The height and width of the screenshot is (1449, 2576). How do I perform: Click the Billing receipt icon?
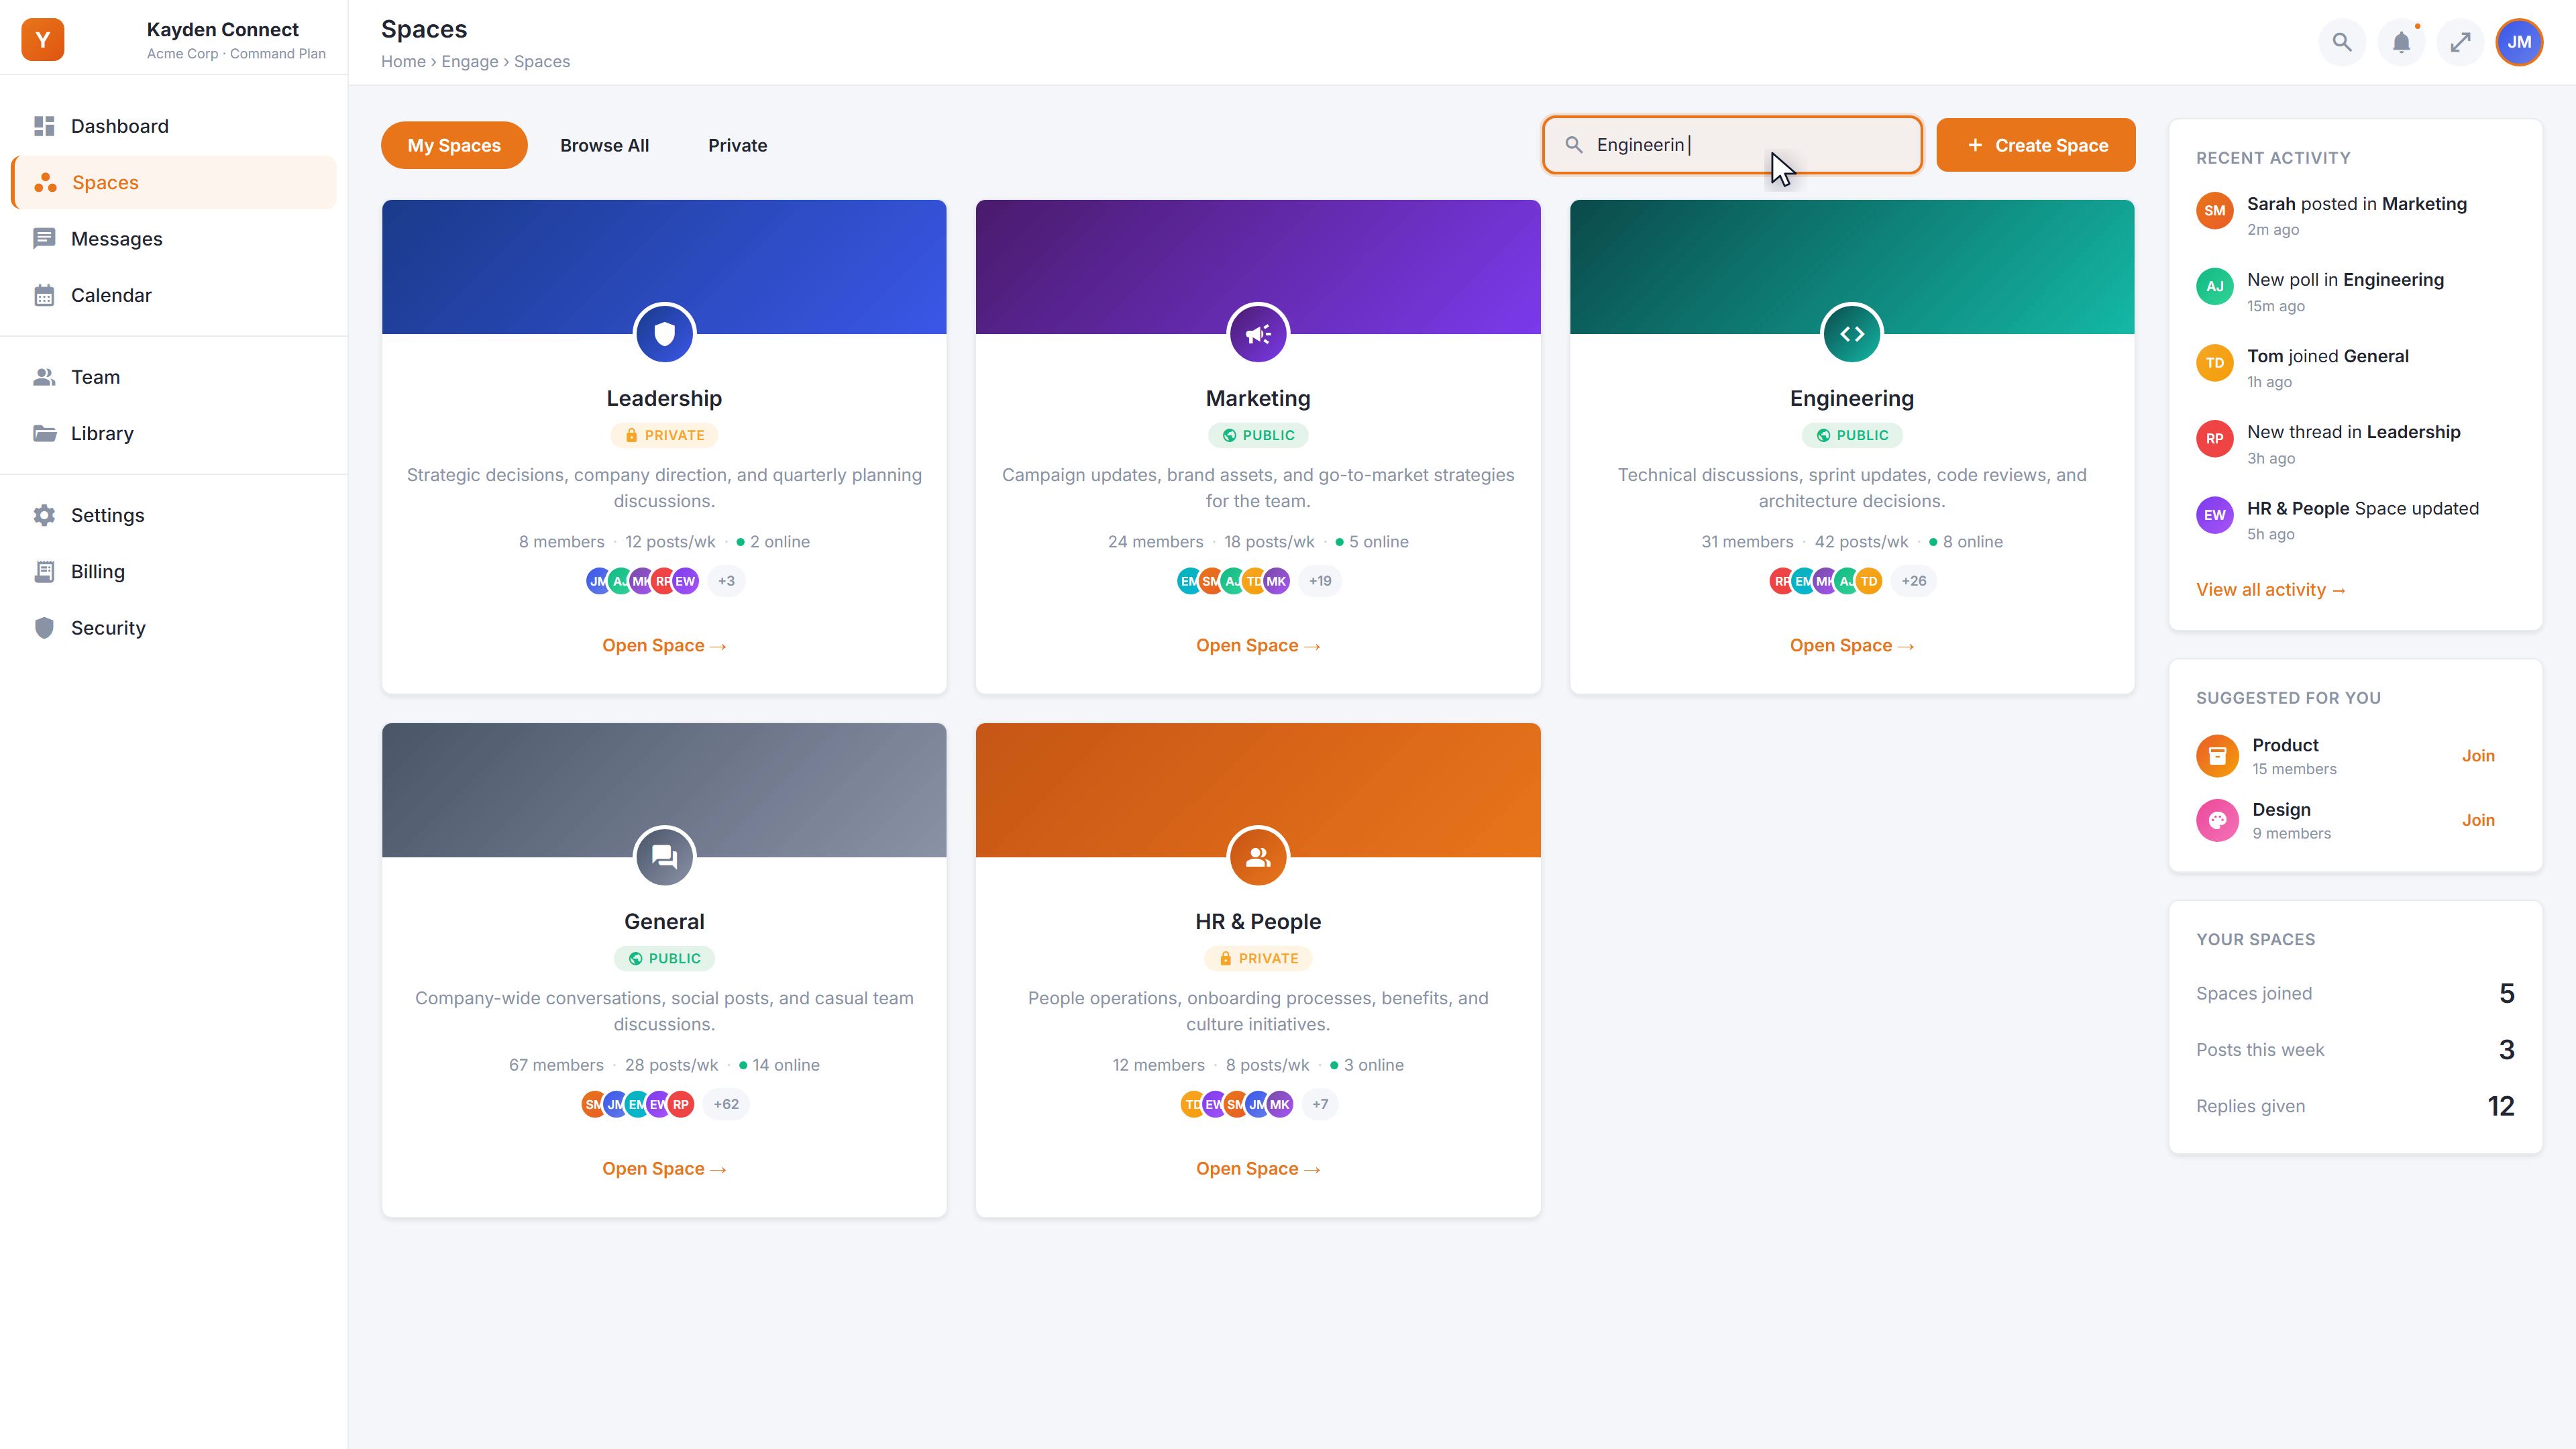click(x=44, y=571)
